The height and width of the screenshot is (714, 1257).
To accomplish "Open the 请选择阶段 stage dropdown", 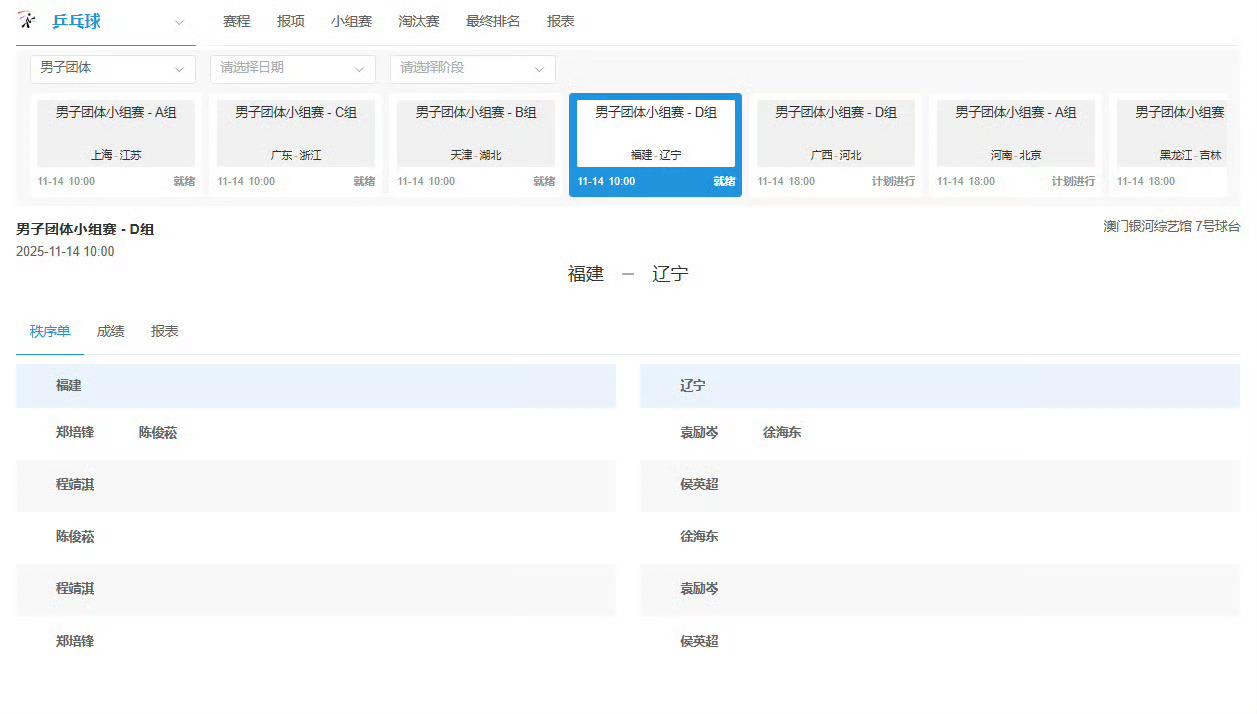I will pyautogui.click(x=471, y=69).
